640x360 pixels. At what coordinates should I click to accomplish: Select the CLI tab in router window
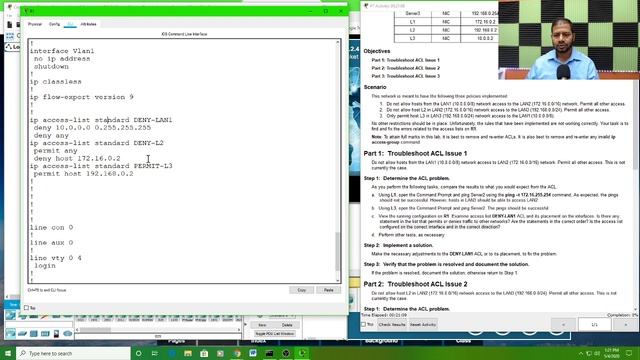pos(70,24)
